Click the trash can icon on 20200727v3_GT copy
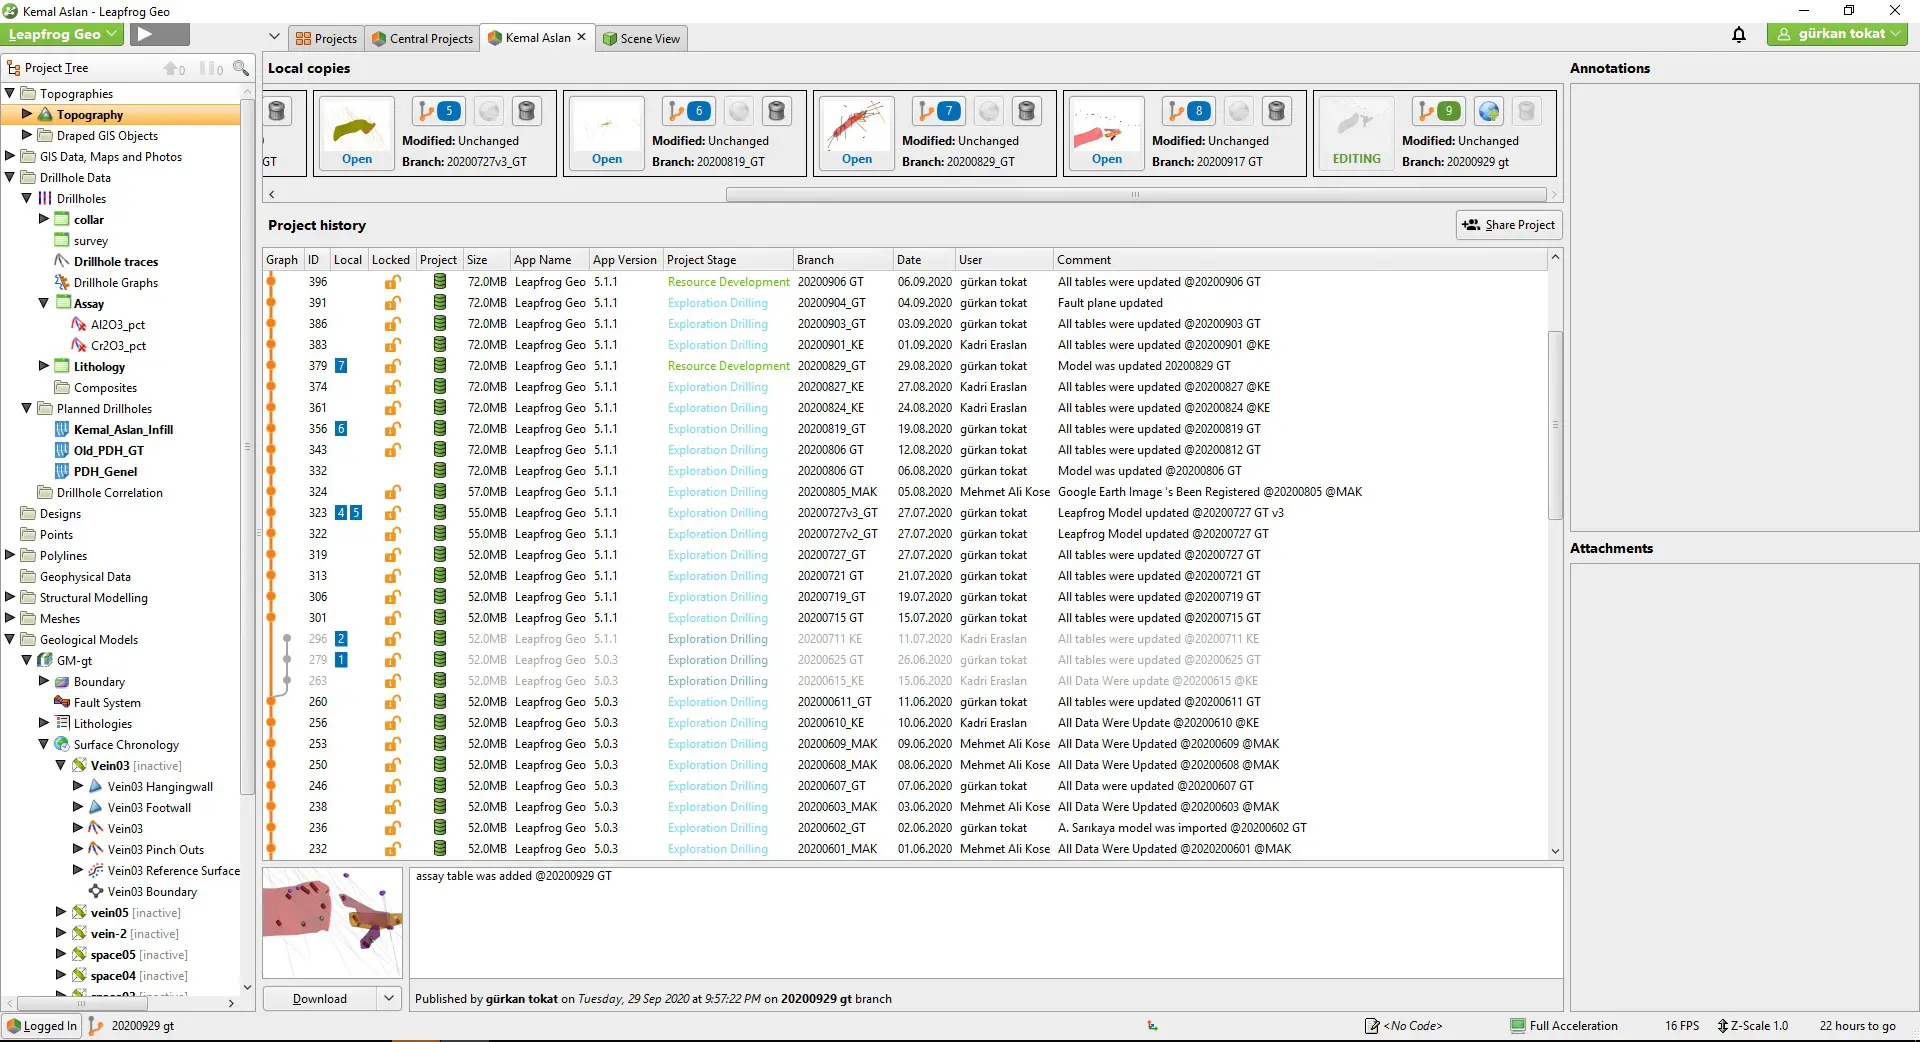The width and height of the screenshot is (1920, 1042). [527, 111]
